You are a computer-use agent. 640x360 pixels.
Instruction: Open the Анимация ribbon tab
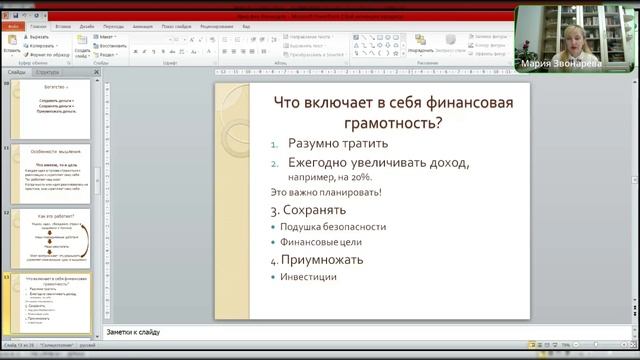pyautogui.click(x=142, y=27)
